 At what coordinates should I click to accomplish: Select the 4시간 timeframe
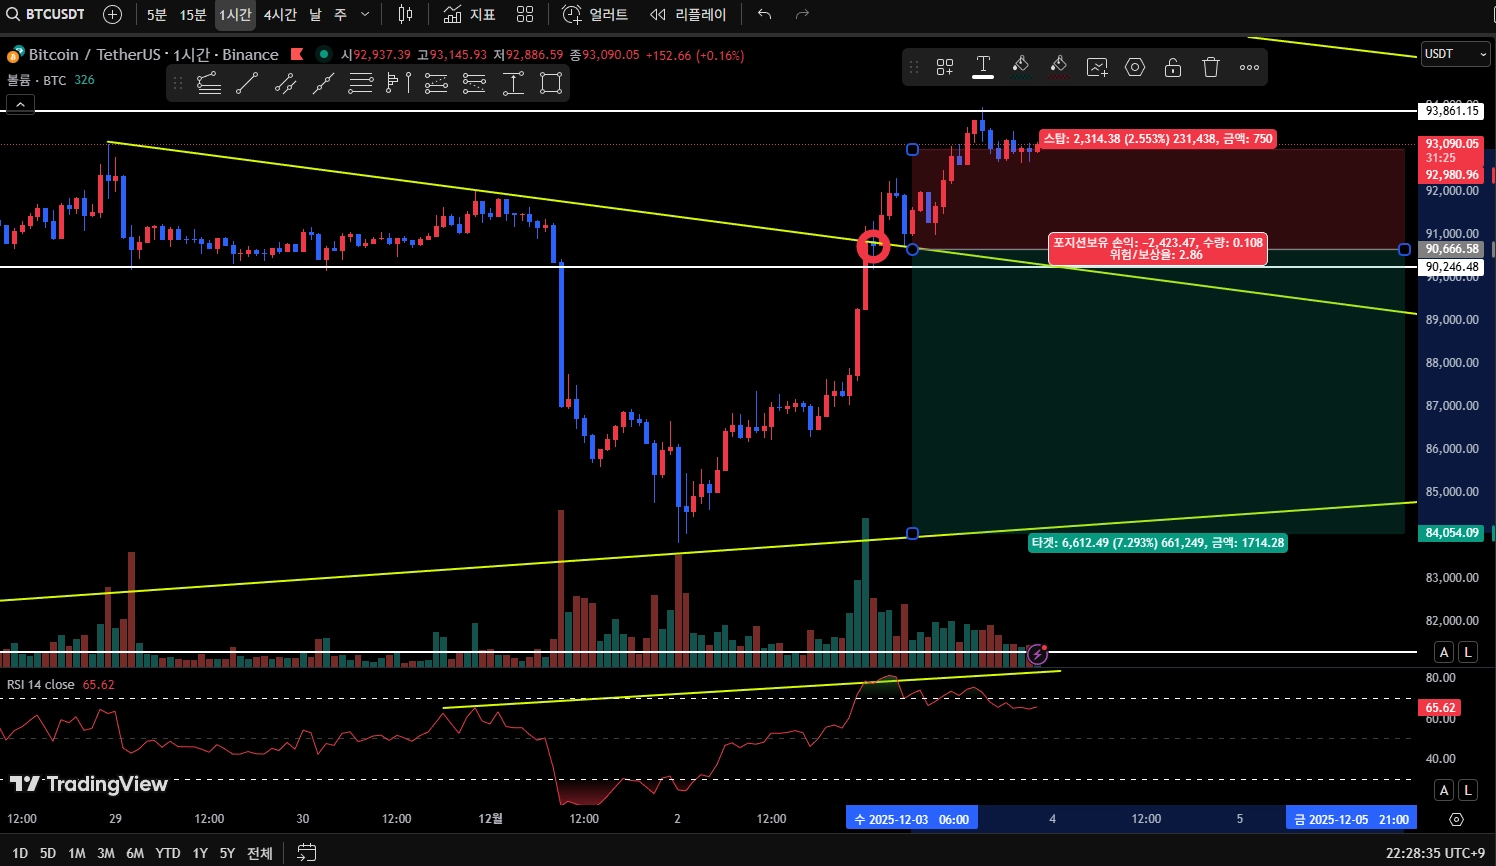click(x=280, y=14)
